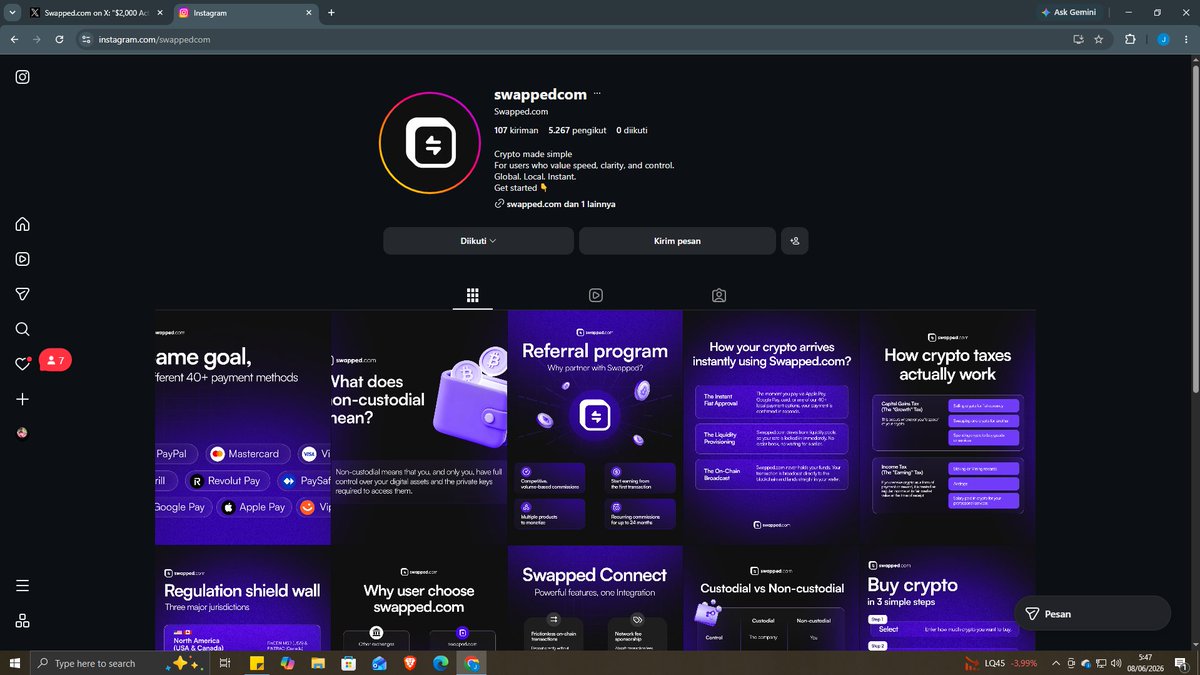This screenshot has width=1200, height=675.
Task: Open the Swapped Connect post
Action: (x=595, y=598)
